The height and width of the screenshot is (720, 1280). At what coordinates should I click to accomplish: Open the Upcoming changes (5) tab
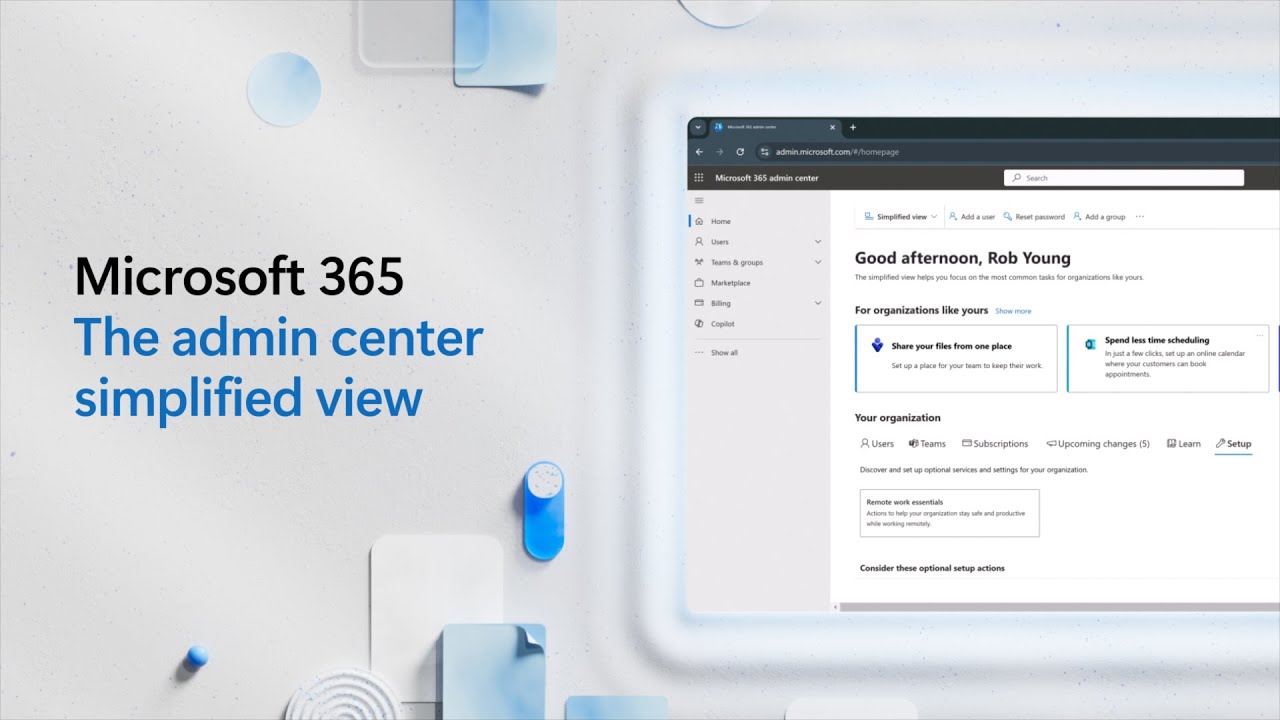[x=1098, y=444]
